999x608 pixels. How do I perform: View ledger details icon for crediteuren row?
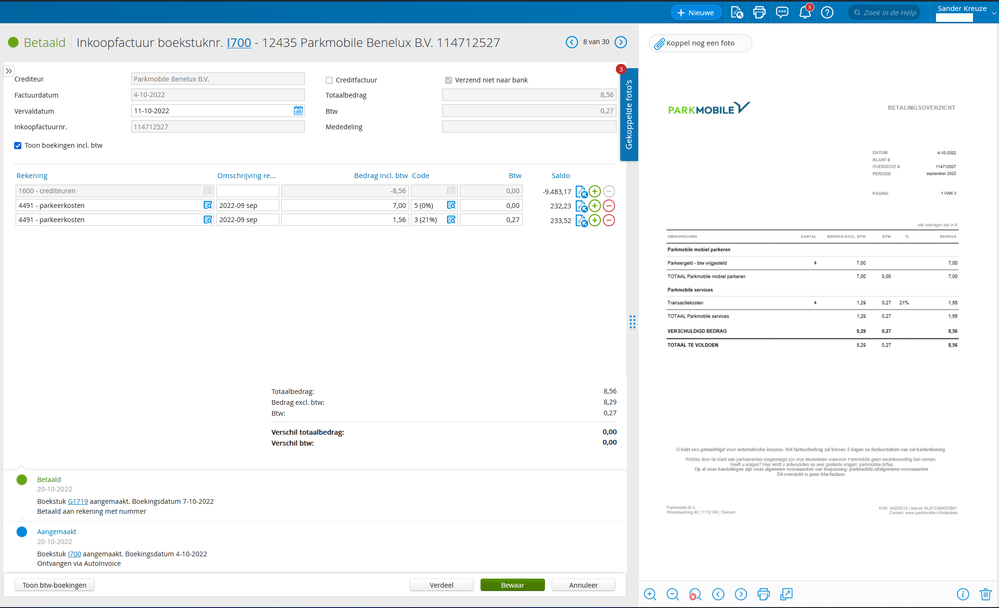(581, 191)
